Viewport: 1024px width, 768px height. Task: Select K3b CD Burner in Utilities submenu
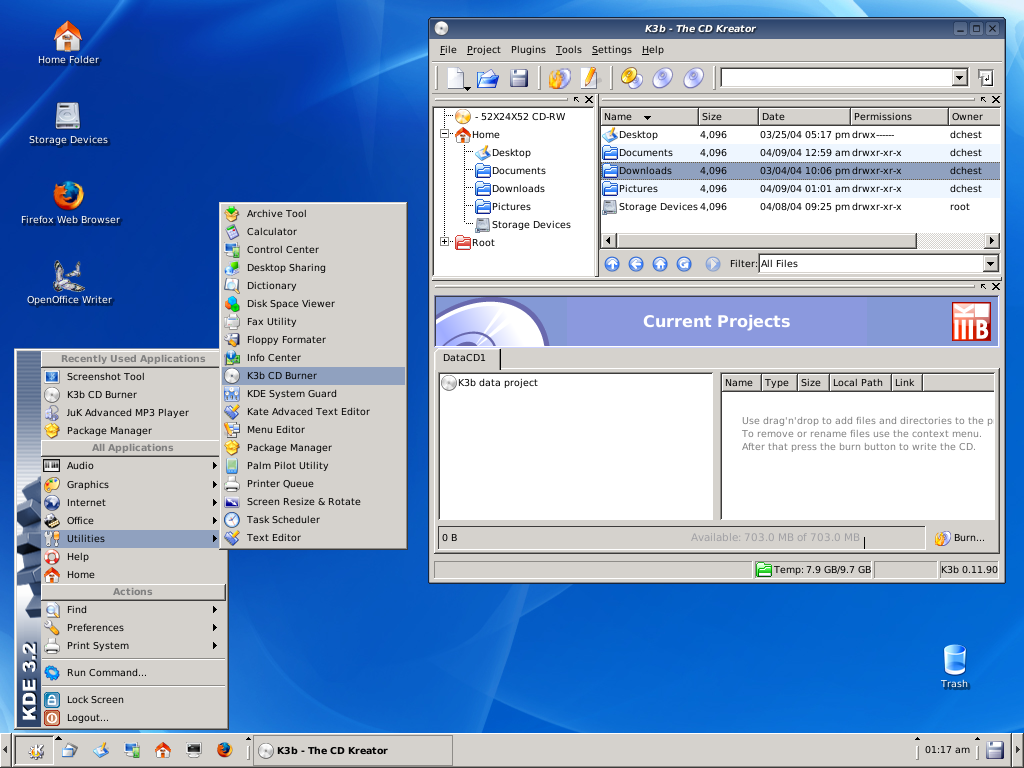click(313, 376)
